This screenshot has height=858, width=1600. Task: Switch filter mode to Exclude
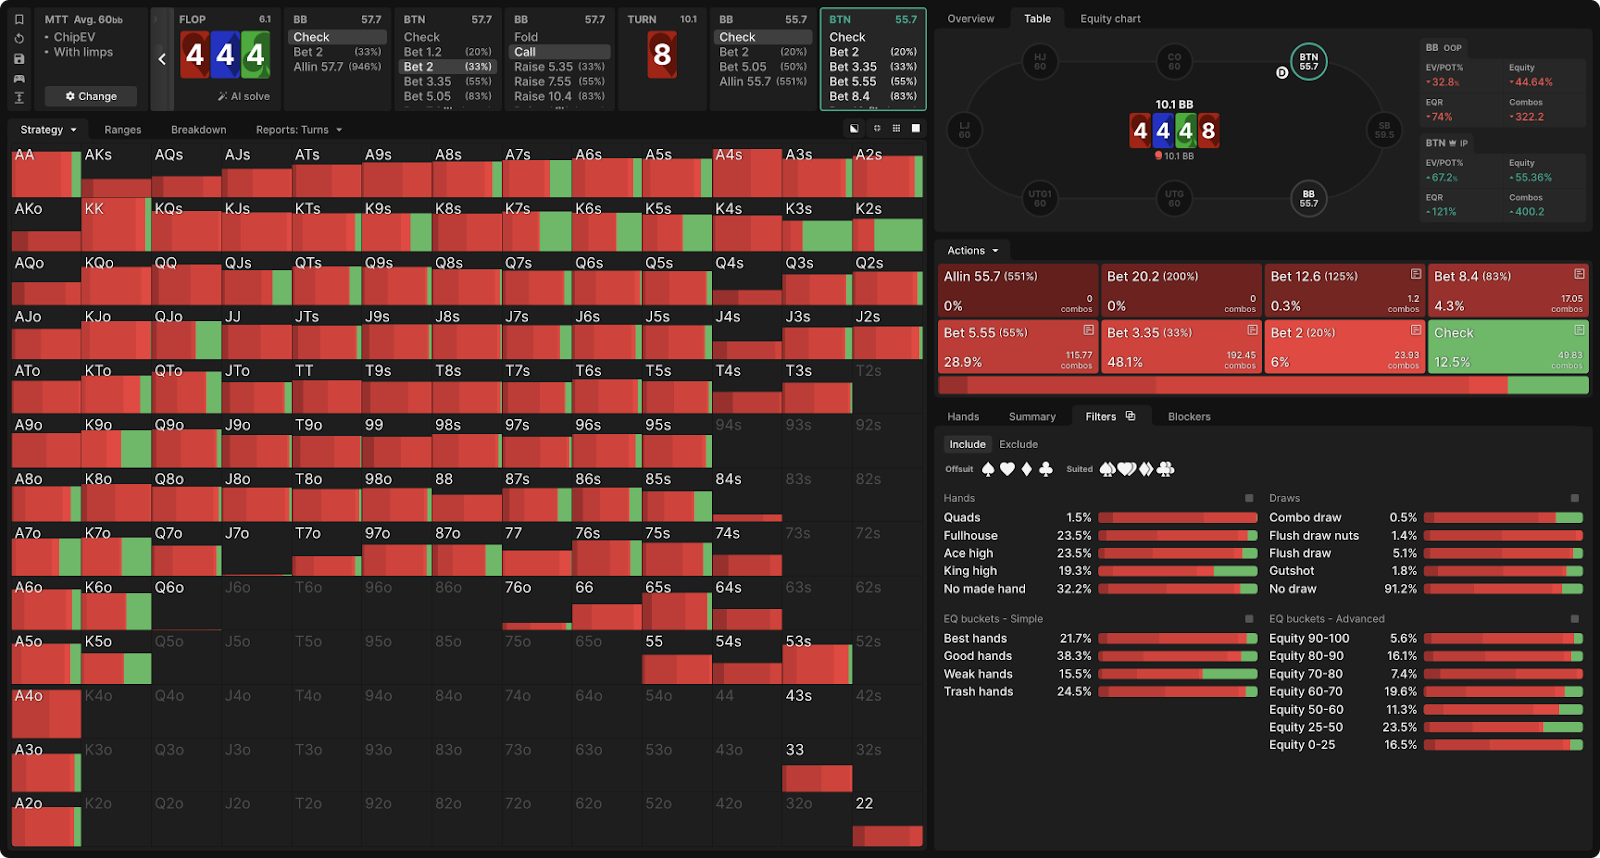click(1018, 445)
